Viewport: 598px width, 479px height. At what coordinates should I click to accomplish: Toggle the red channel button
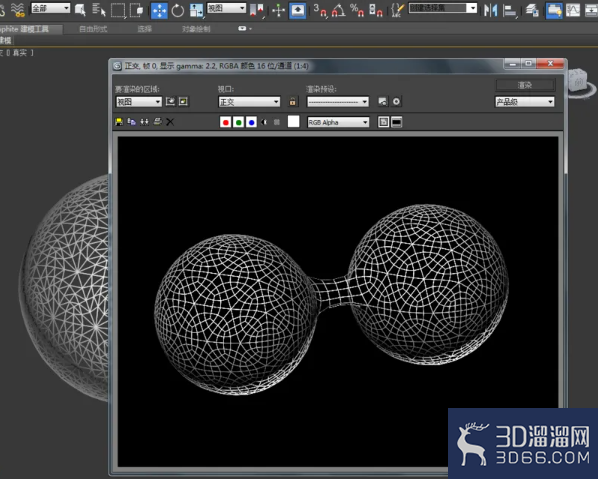pos(225,122)
